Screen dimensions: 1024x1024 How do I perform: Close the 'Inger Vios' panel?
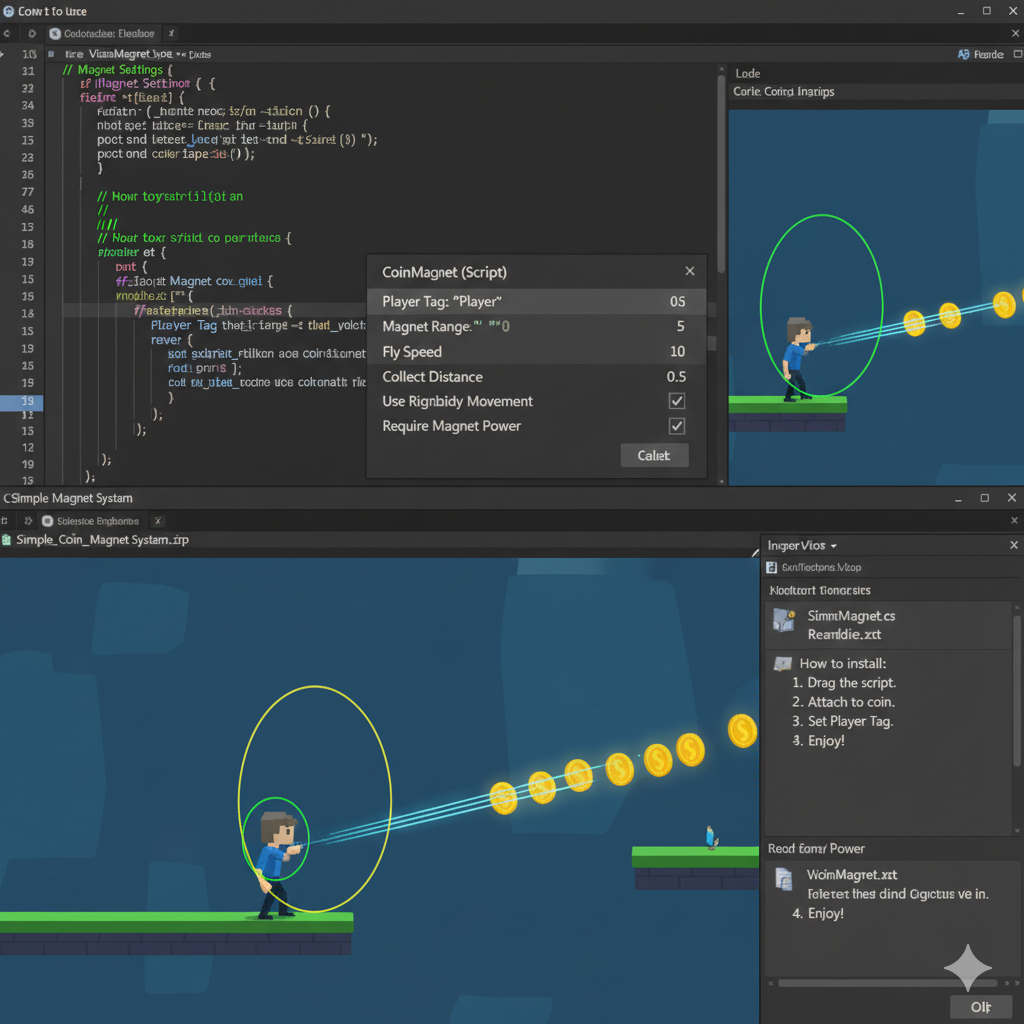1014,545
